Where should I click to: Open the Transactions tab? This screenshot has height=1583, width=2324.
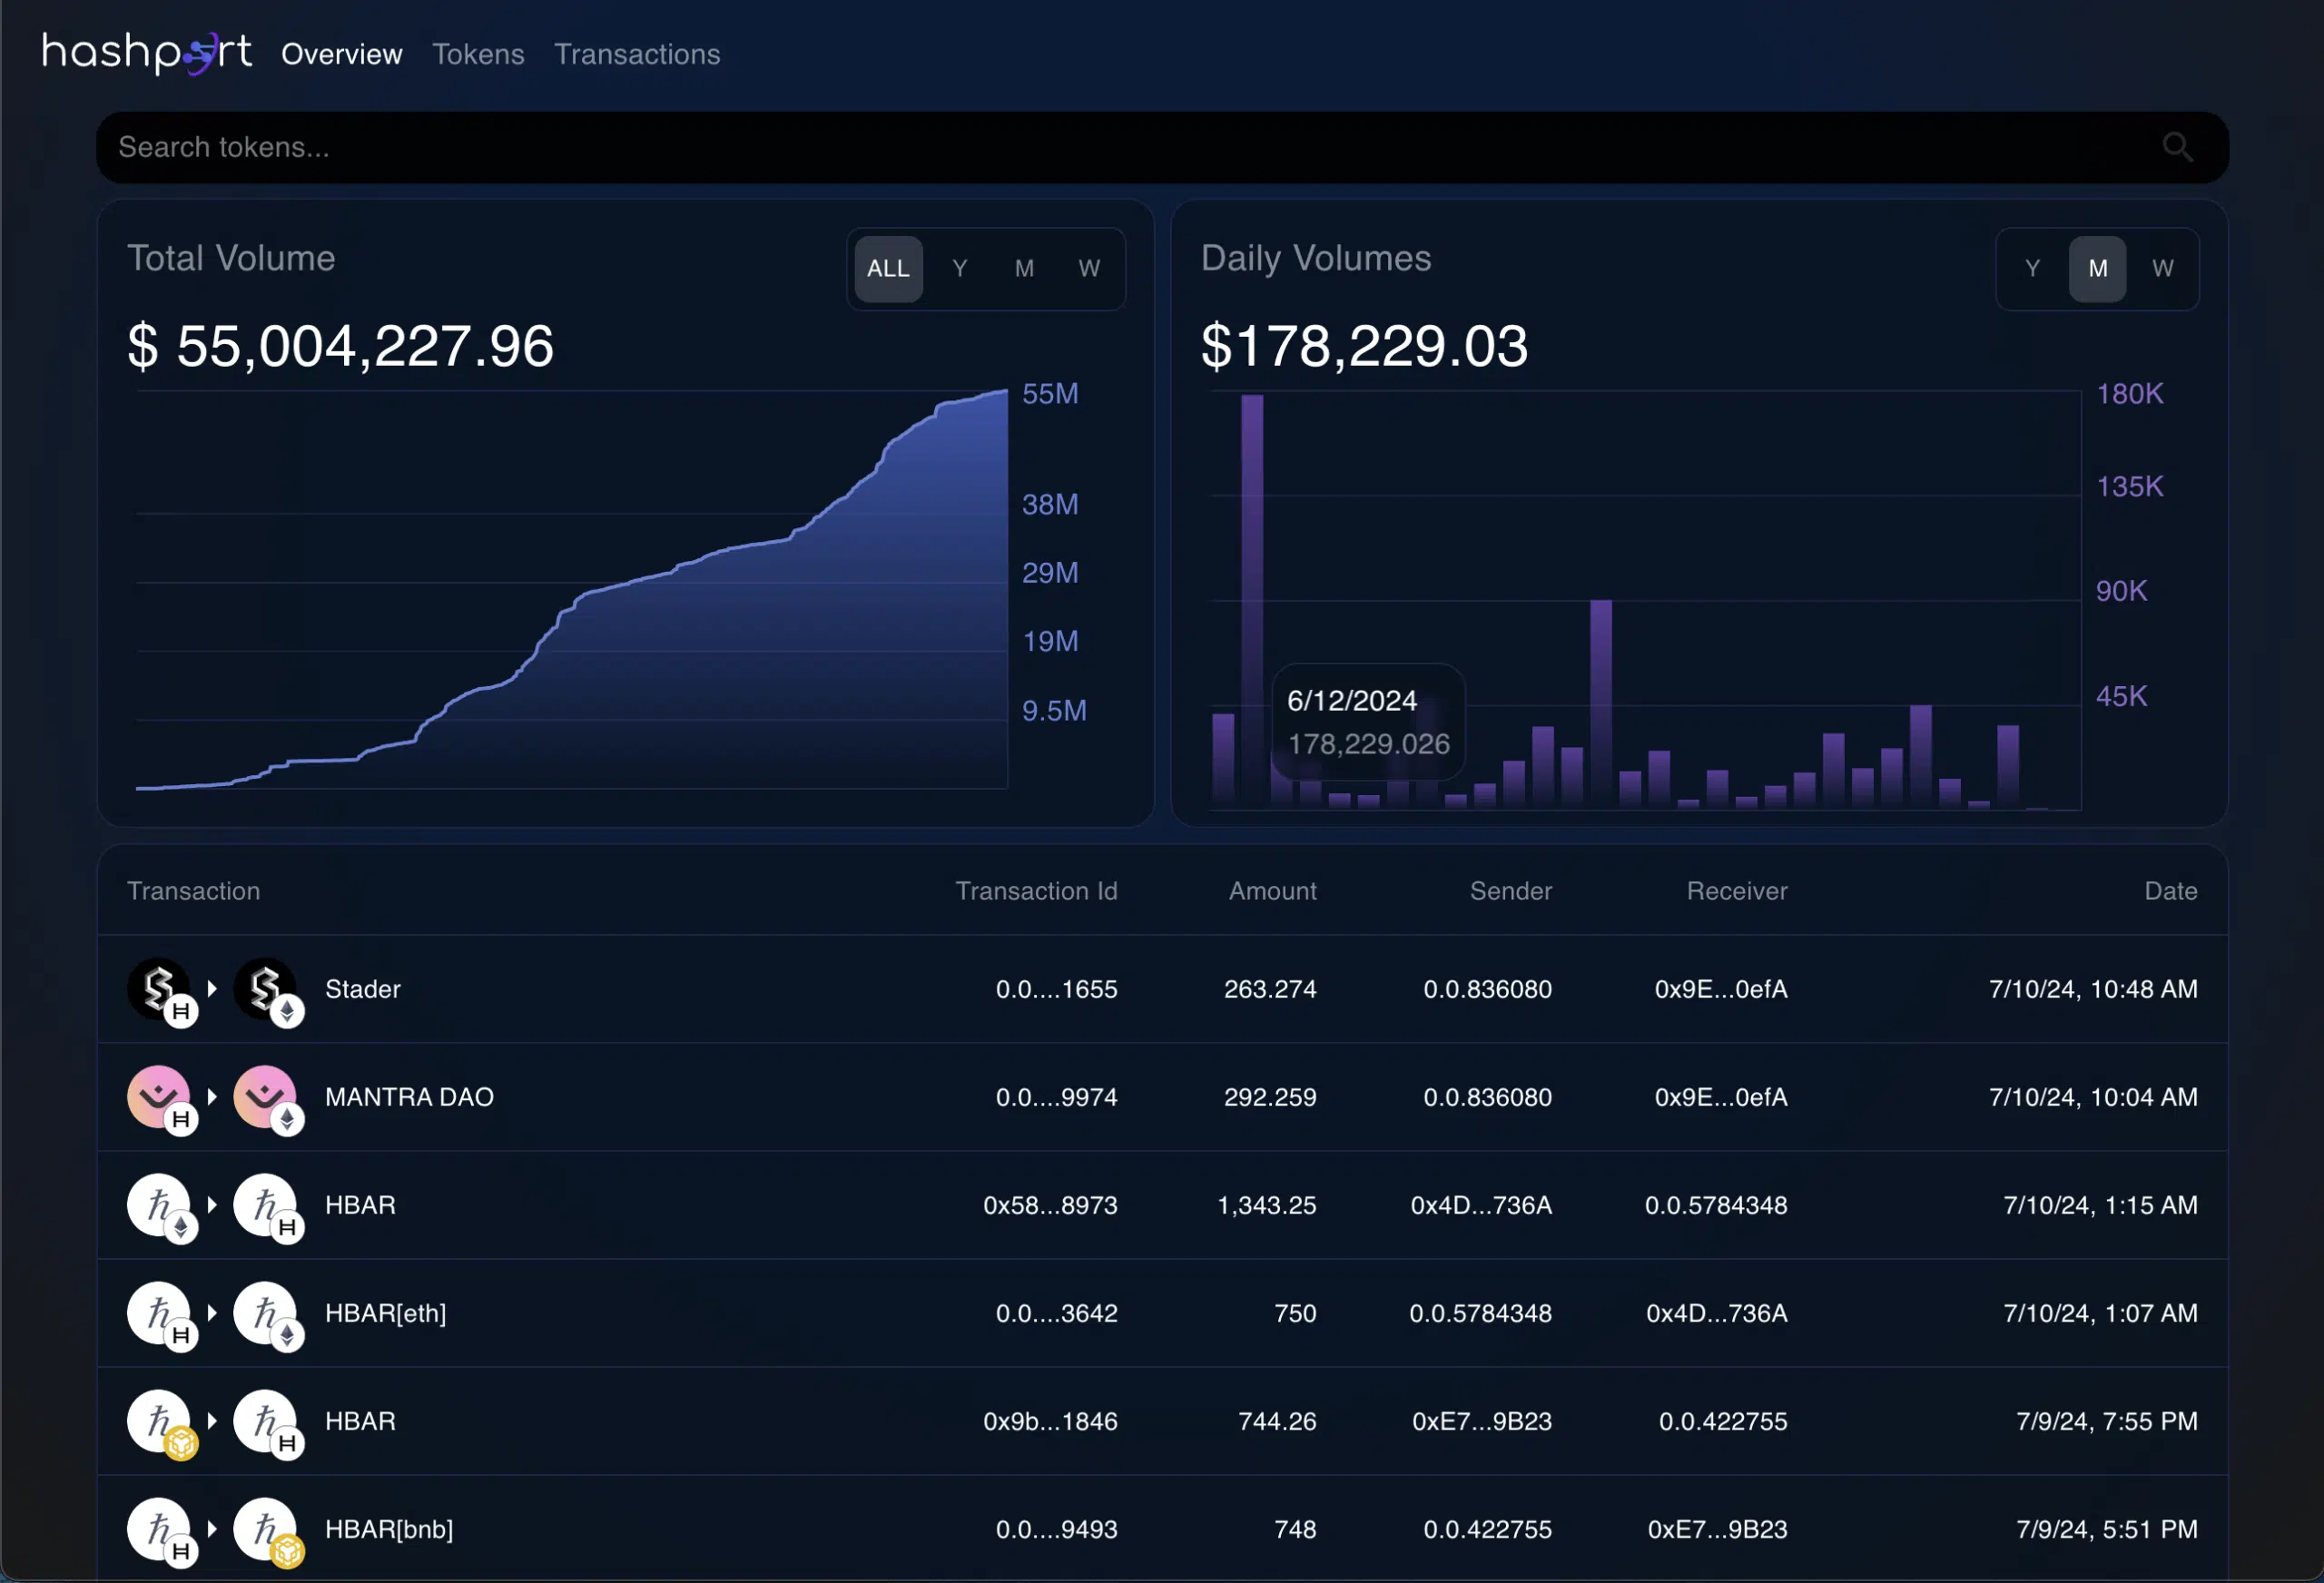[637, 54]
